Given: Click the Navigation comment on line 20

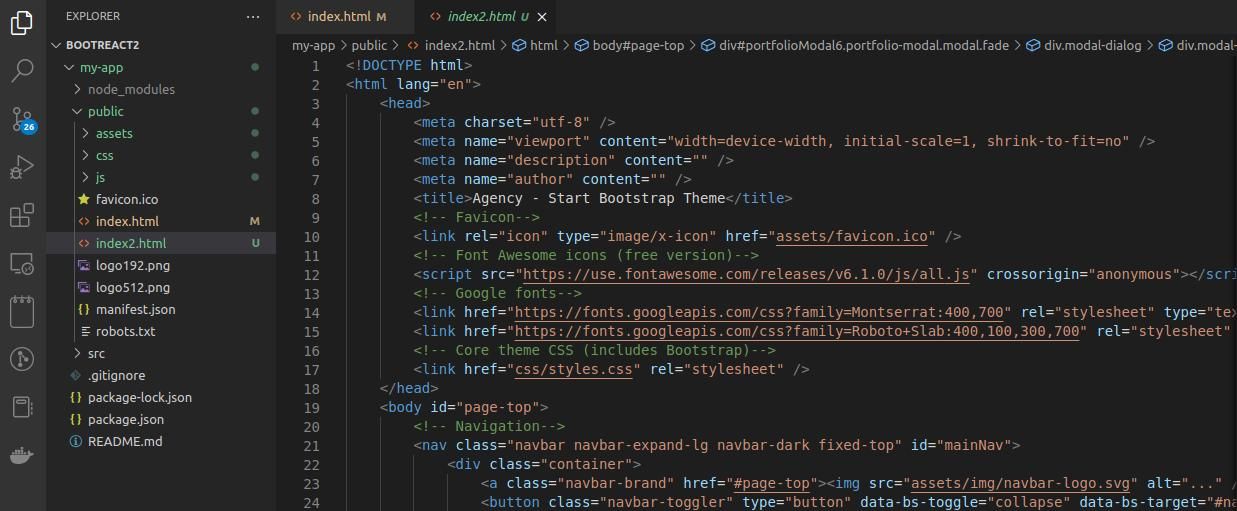Looking at the screenshot, I should point(489,426).
